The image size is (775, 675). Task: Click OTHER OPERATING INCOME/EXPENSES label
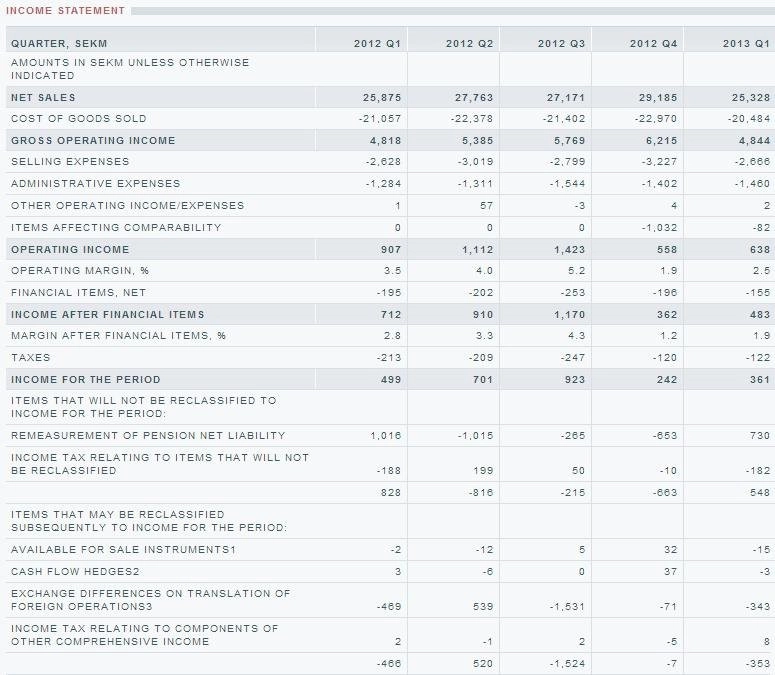128,205
